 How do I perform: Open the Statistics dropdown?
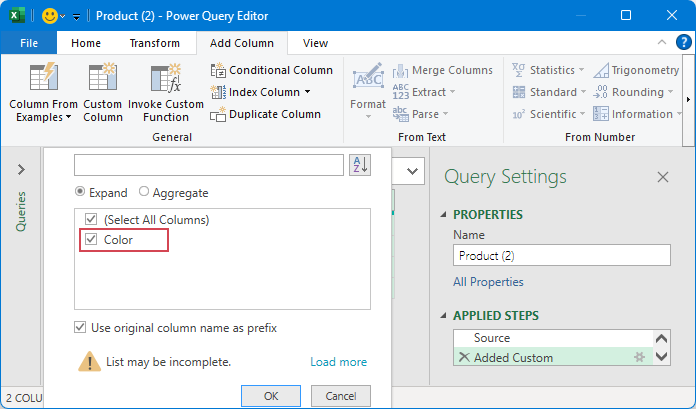click(582, 70)
